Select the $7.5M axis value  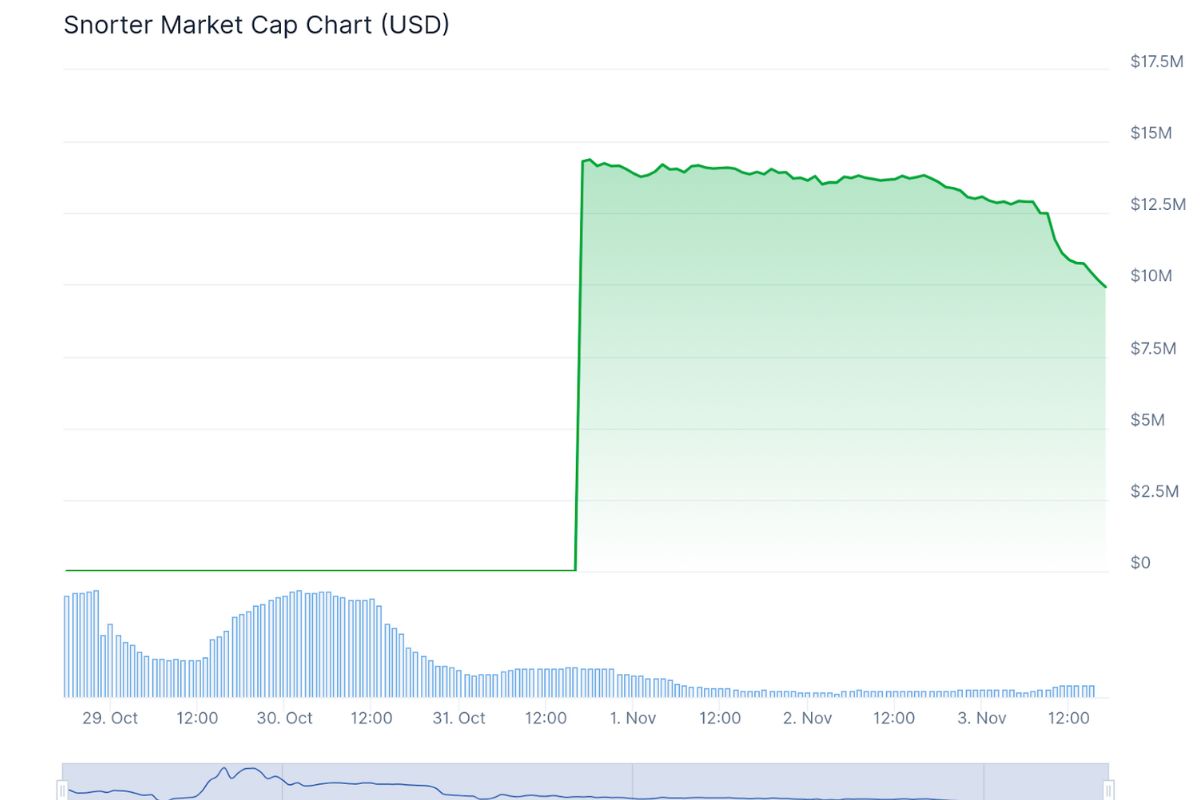pyautogui.click(x=1153, y=348)
